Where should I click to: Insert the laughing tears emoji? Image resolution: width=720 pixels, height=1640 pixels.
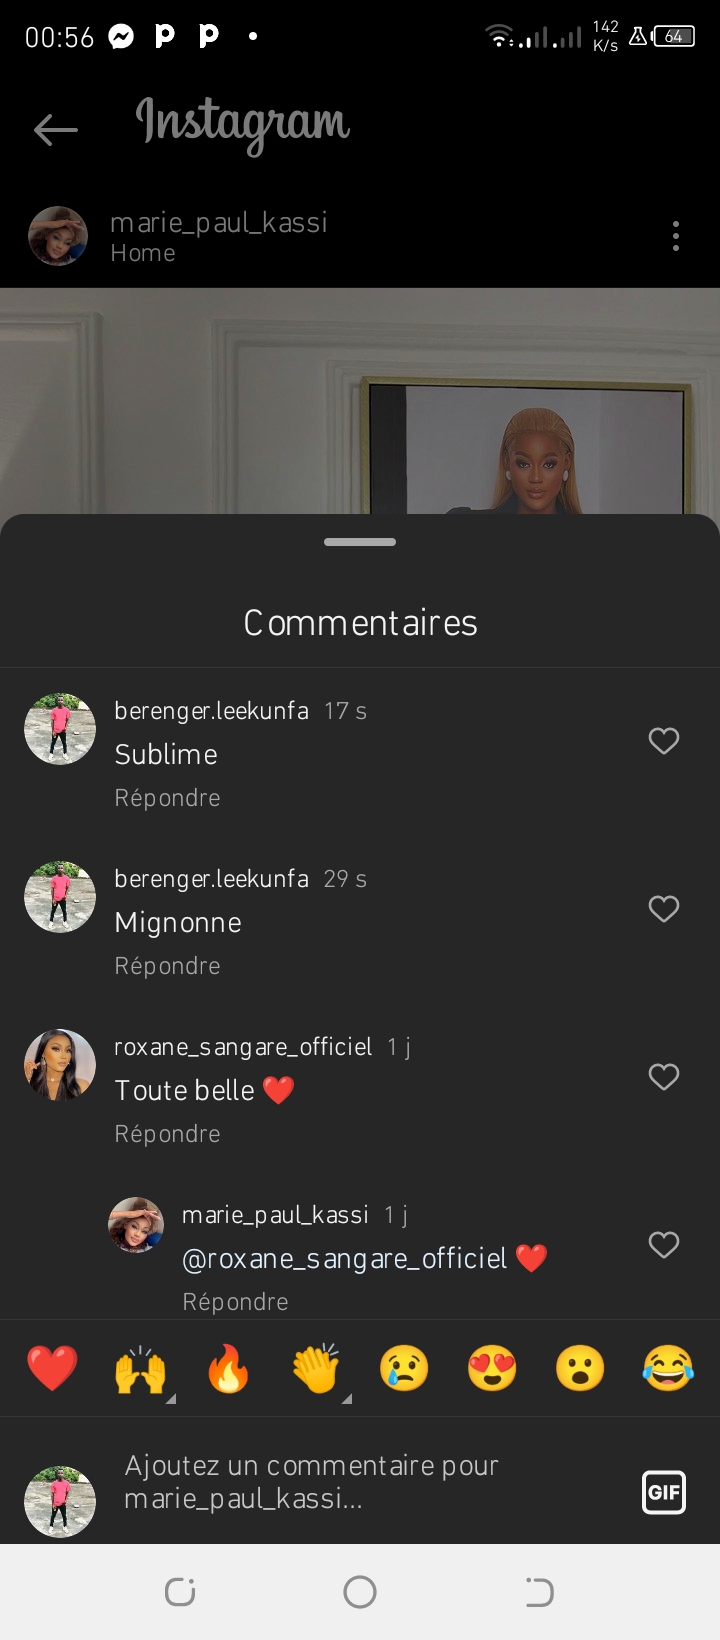pos(668,1368)
